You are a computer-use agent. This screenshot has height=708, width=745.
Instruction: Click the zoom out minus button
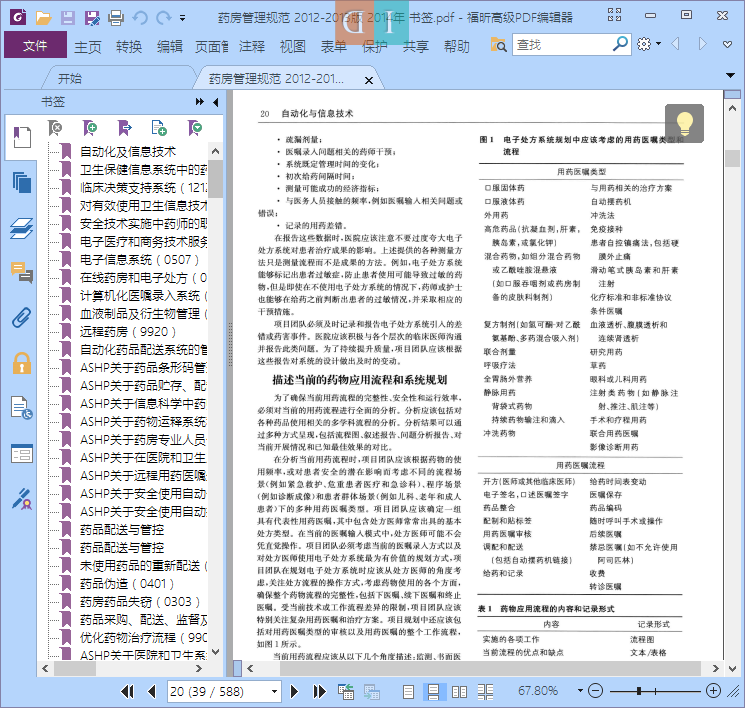pyautogui.click(x=595, y=690)
